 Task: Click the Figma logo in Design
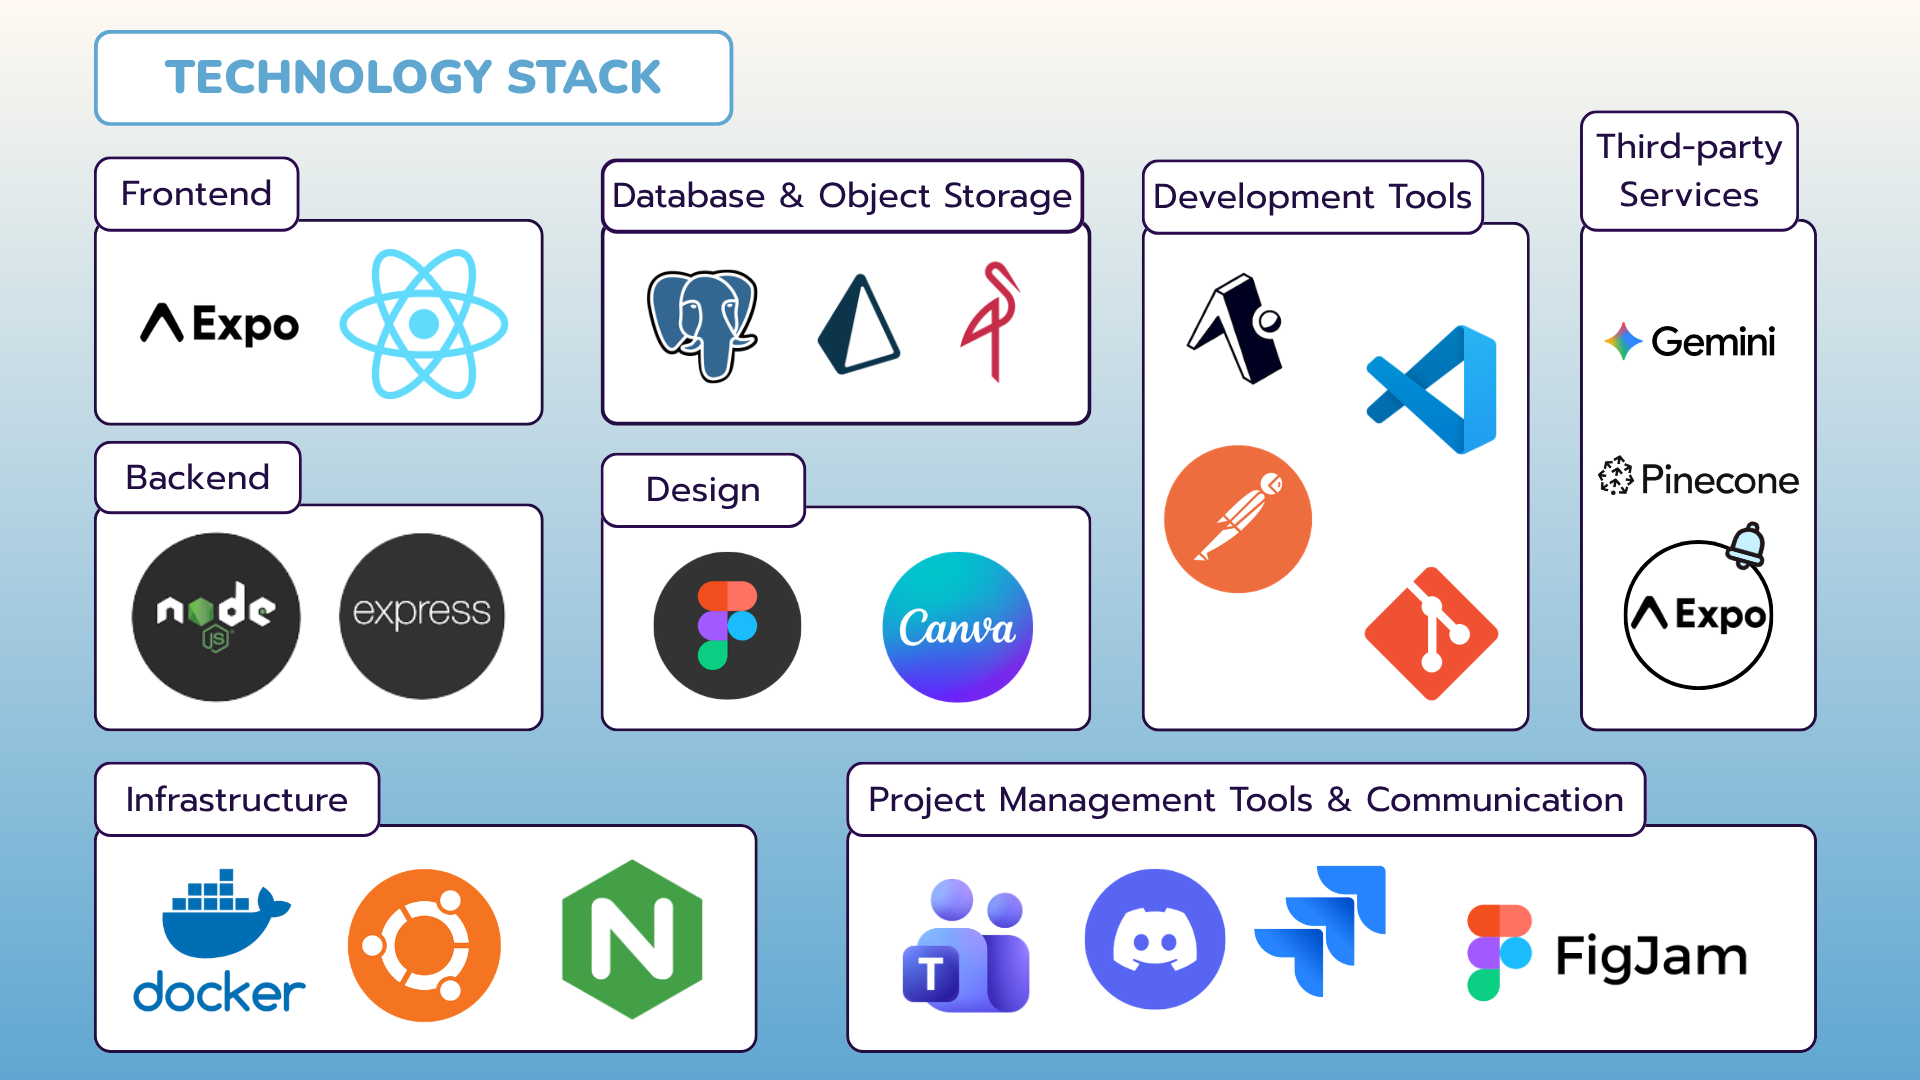coord(727,626)
